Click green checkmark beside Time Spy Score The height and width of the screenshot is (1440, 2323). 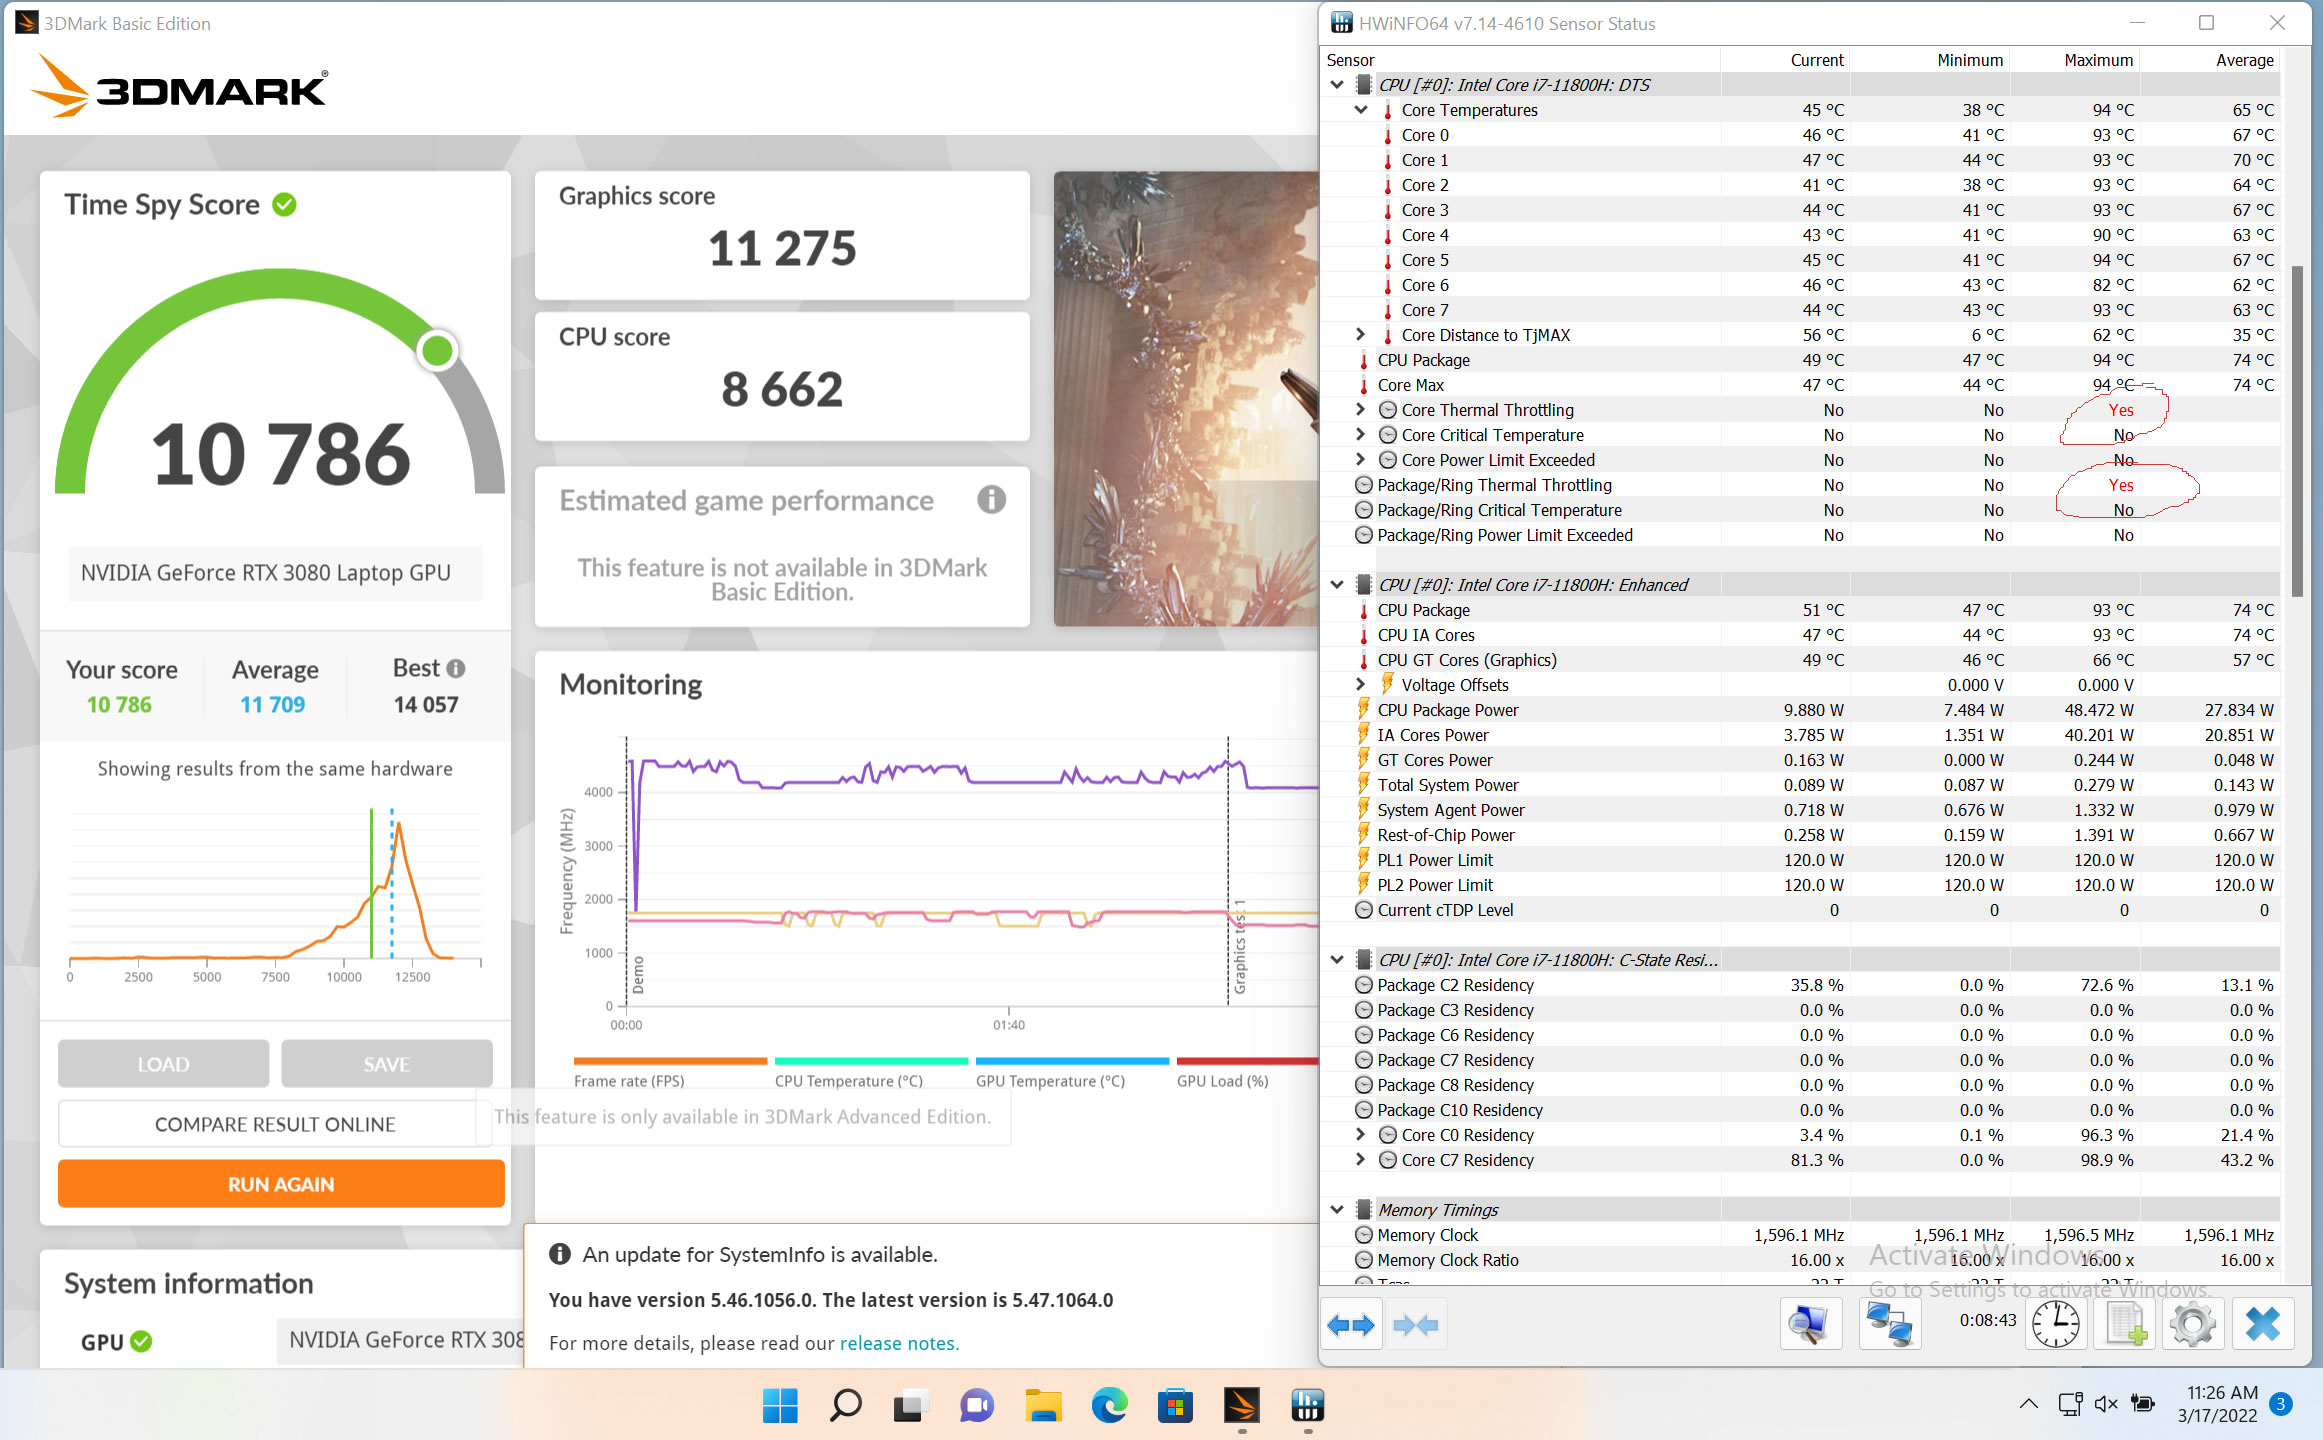coord(285,205)
